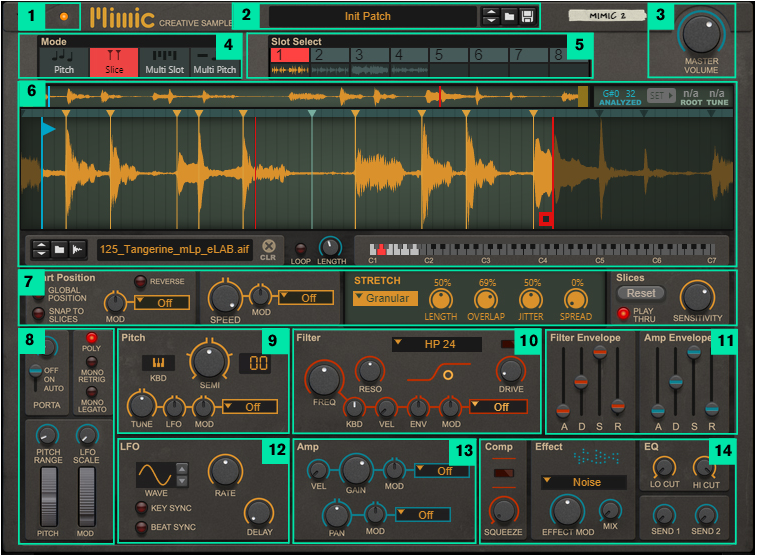Toggle the LOOP button
The image size is (757, 559).
(300, 249)
